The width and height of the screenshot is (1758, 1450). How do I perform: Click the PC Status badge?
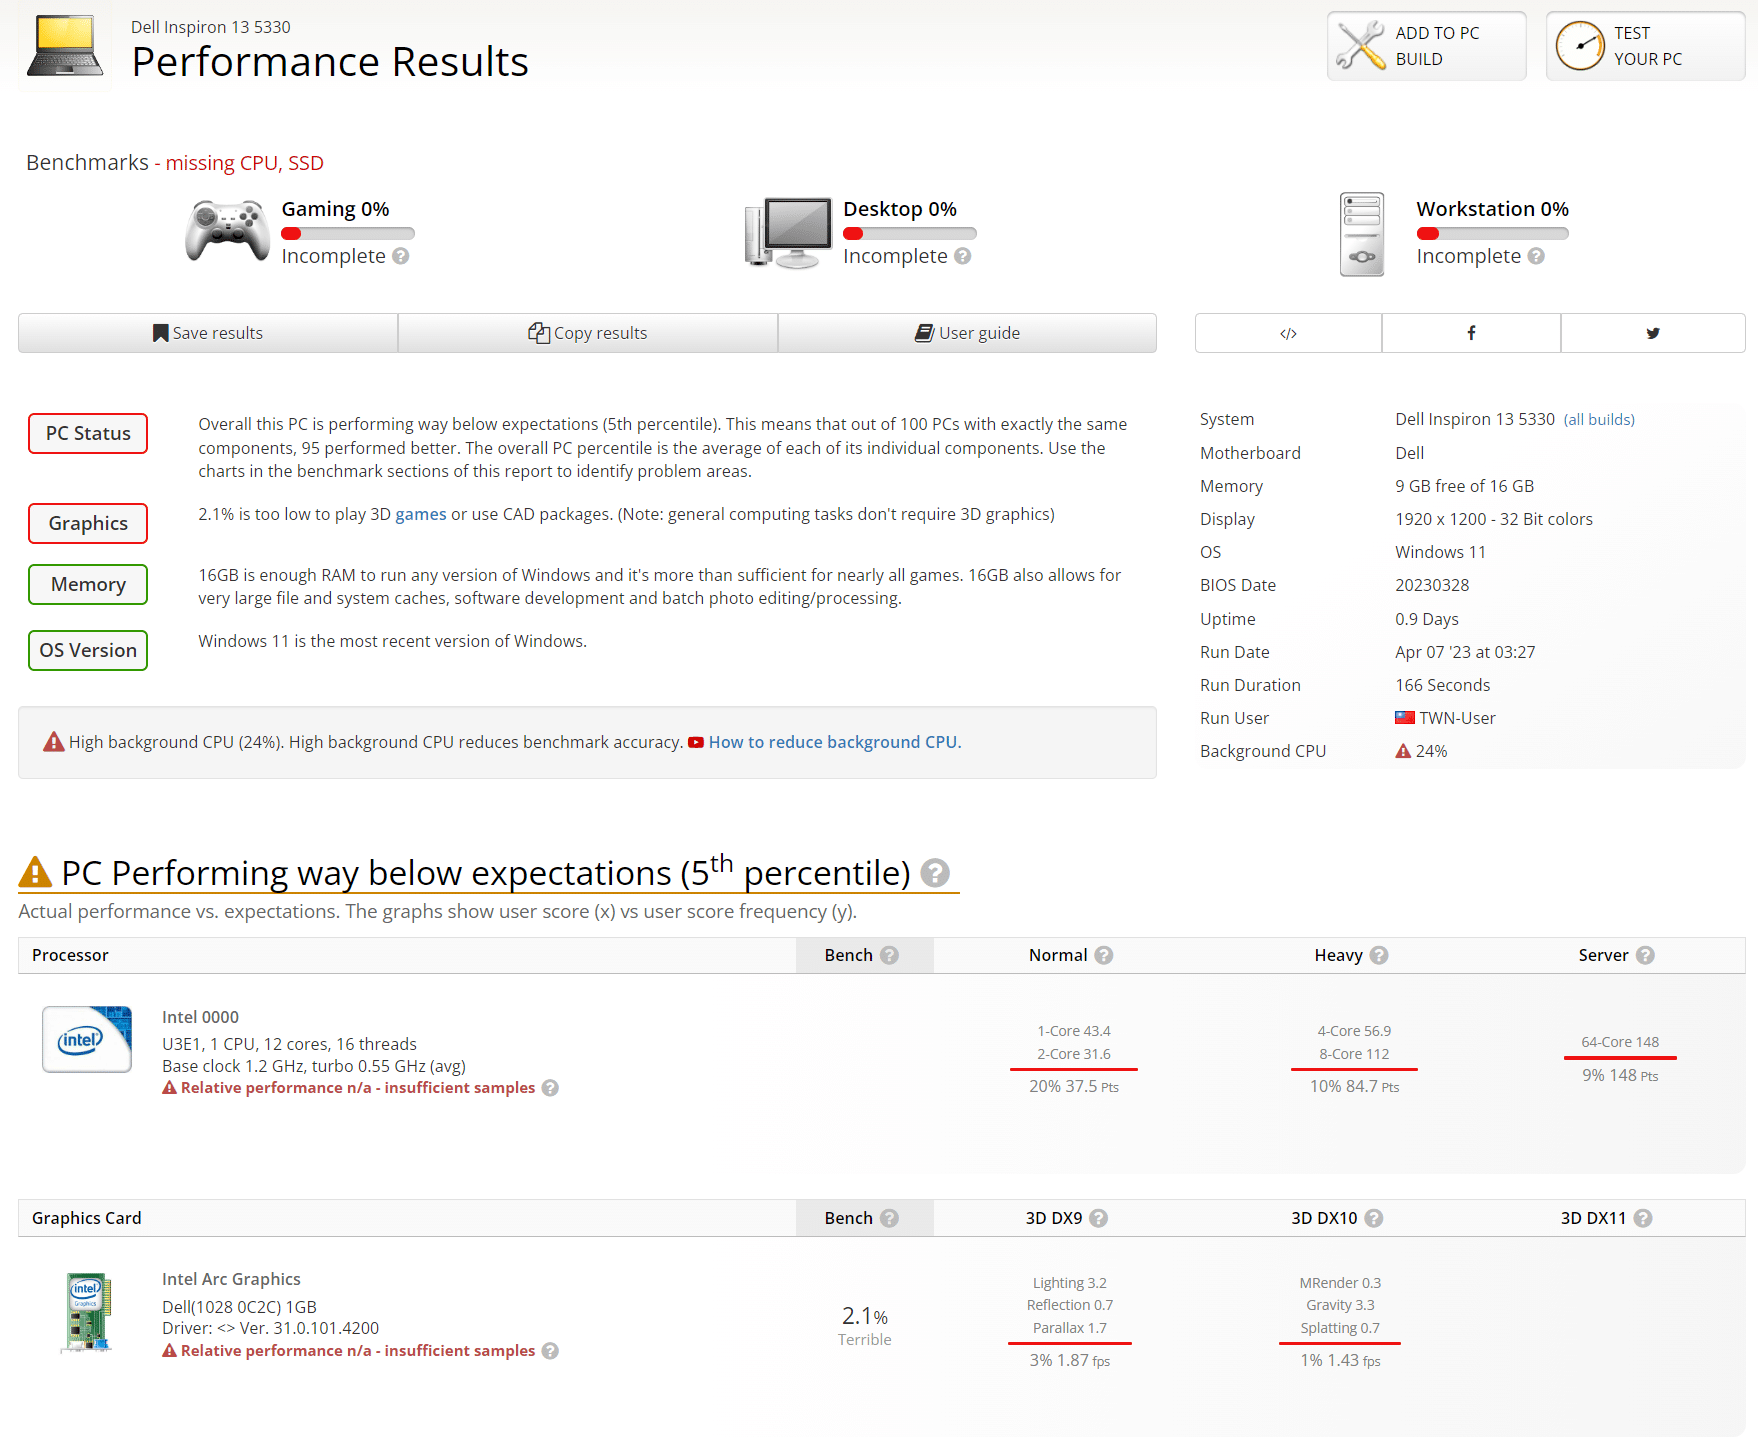pos(88,433)
